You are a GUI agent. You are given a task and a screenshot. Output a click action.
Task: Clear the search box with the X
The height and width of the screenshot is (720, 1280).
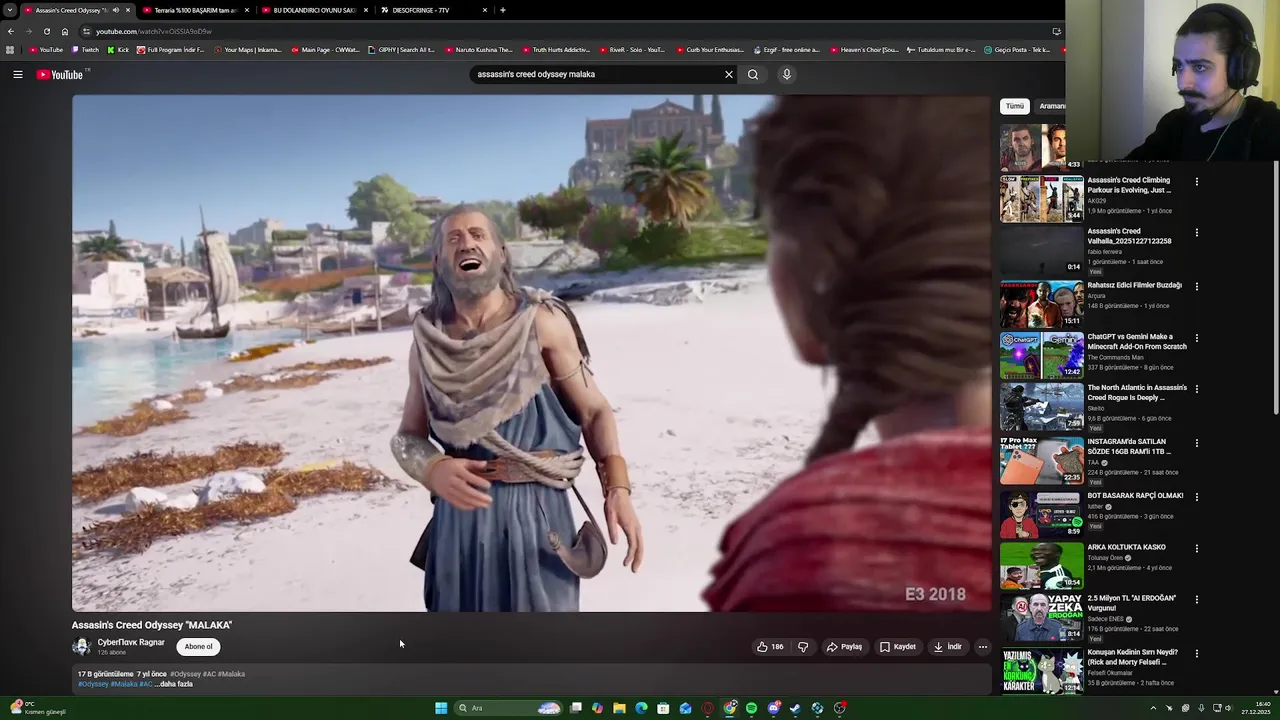pos(729,74)
